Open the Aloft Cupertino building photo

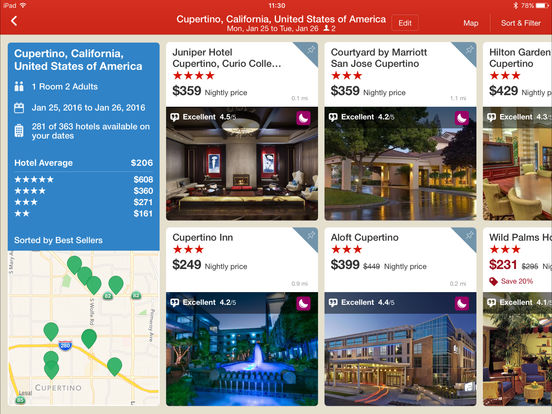tap(400, 349)
